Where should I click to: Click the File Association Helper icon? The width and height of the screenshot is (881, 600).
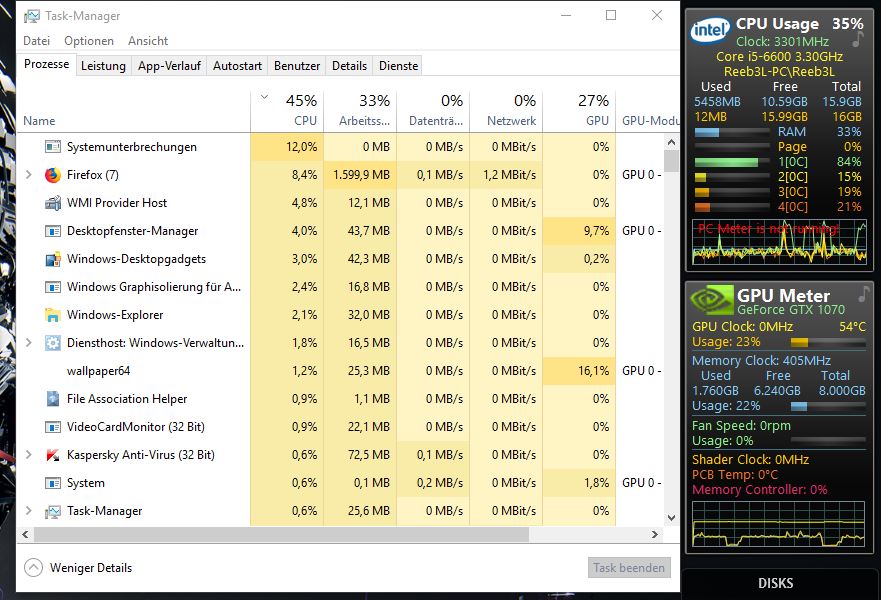point(53,399)
